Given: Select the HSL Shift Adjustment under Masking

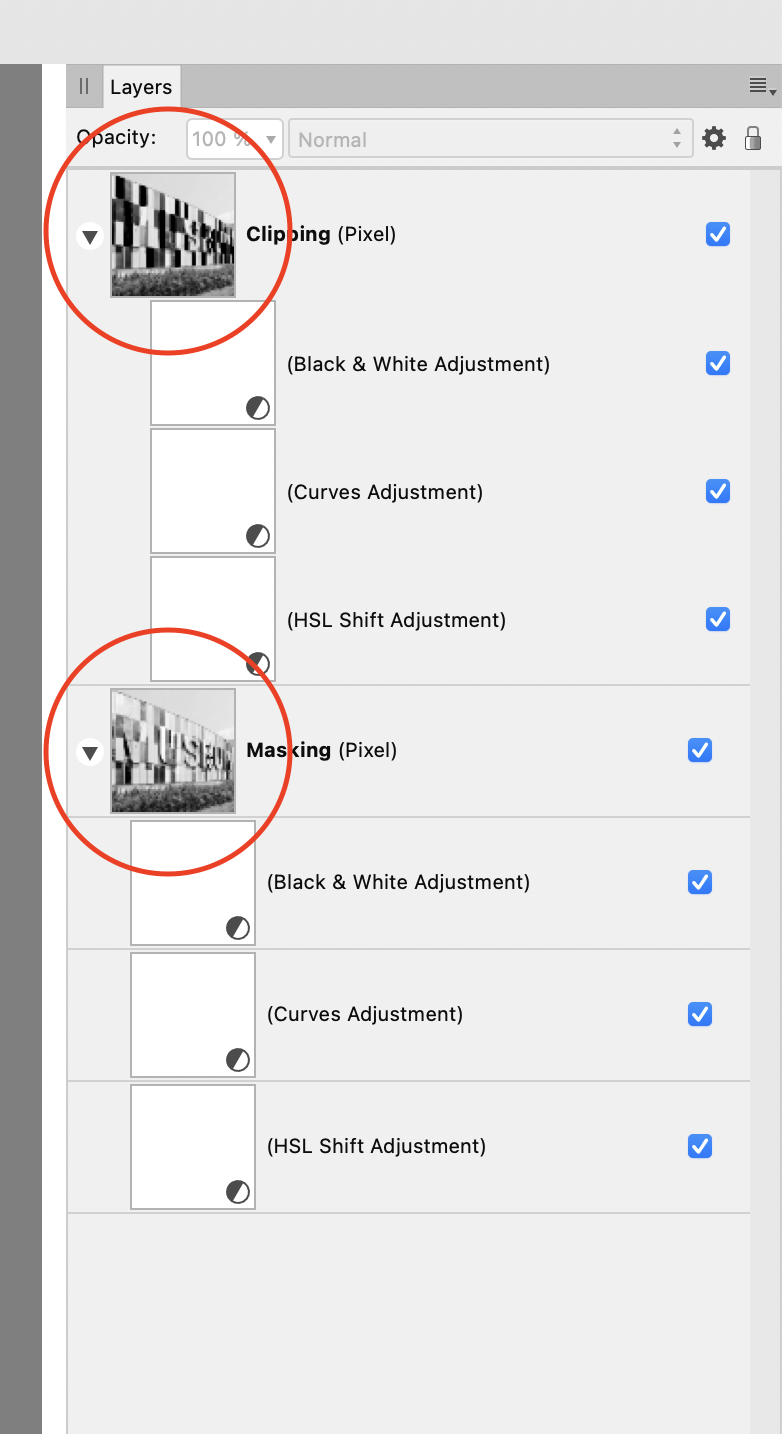Looking at the screenshot, I should click(376, 1146).
